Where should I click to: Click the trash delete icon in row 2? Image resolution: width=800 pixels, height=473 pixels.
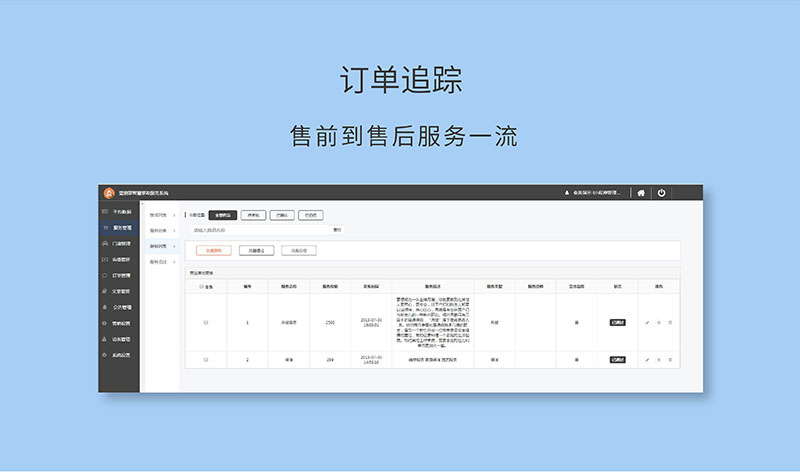pos(670,360)
